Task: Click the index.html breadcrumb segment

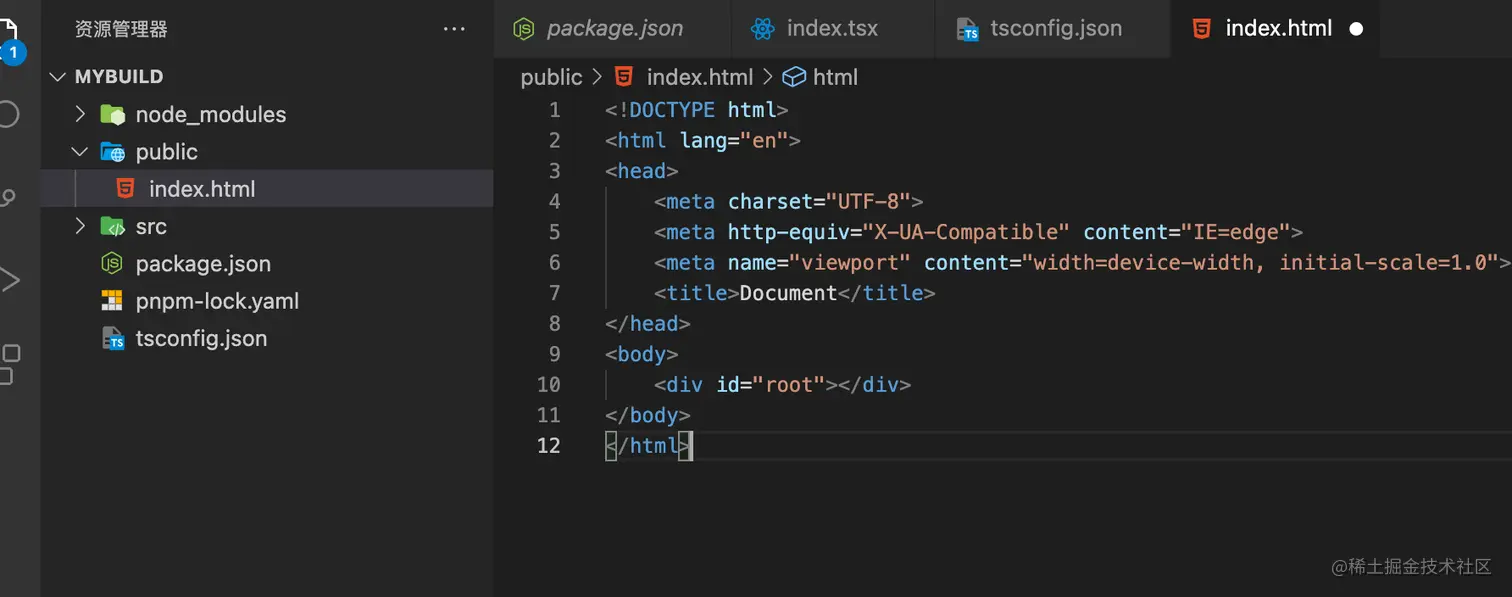Action: click(700, 77)
